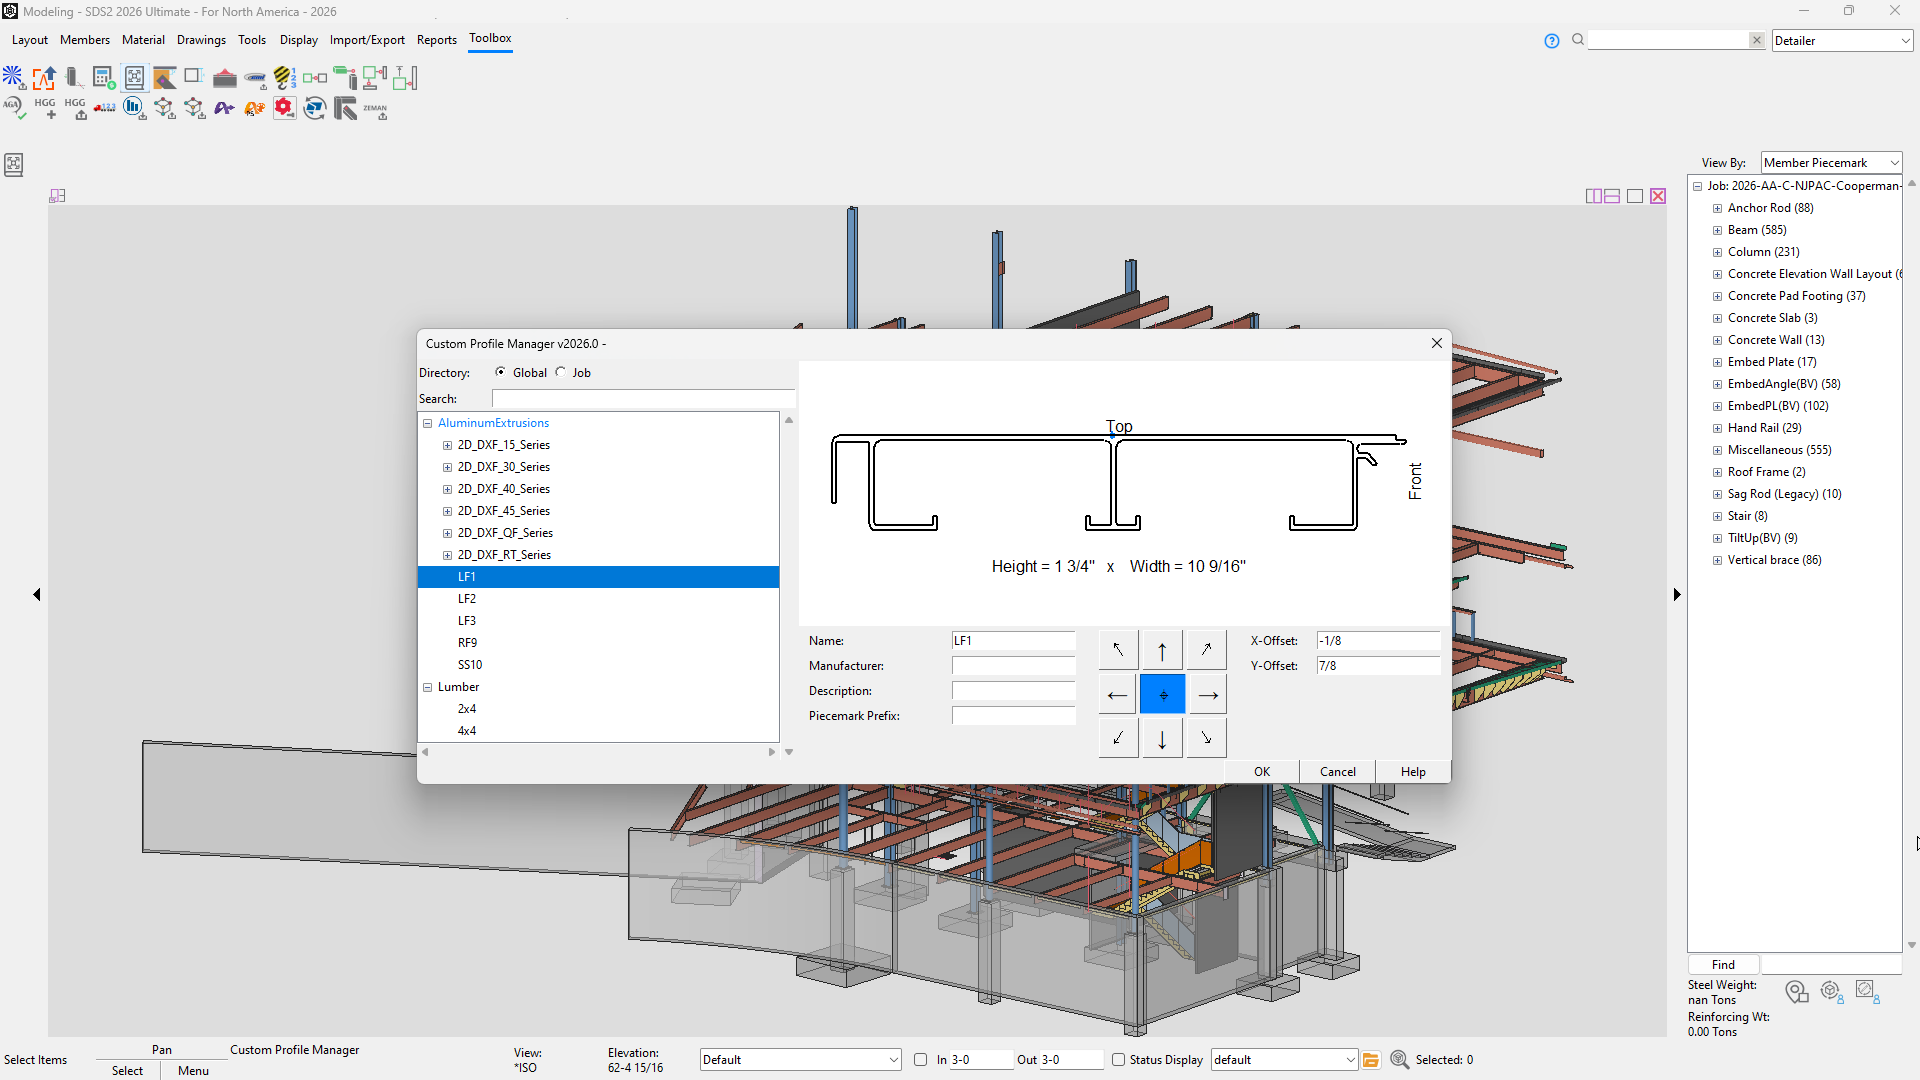Click the calculator with green badge icon
The image size is (1920, 1080).
point(103,78)
